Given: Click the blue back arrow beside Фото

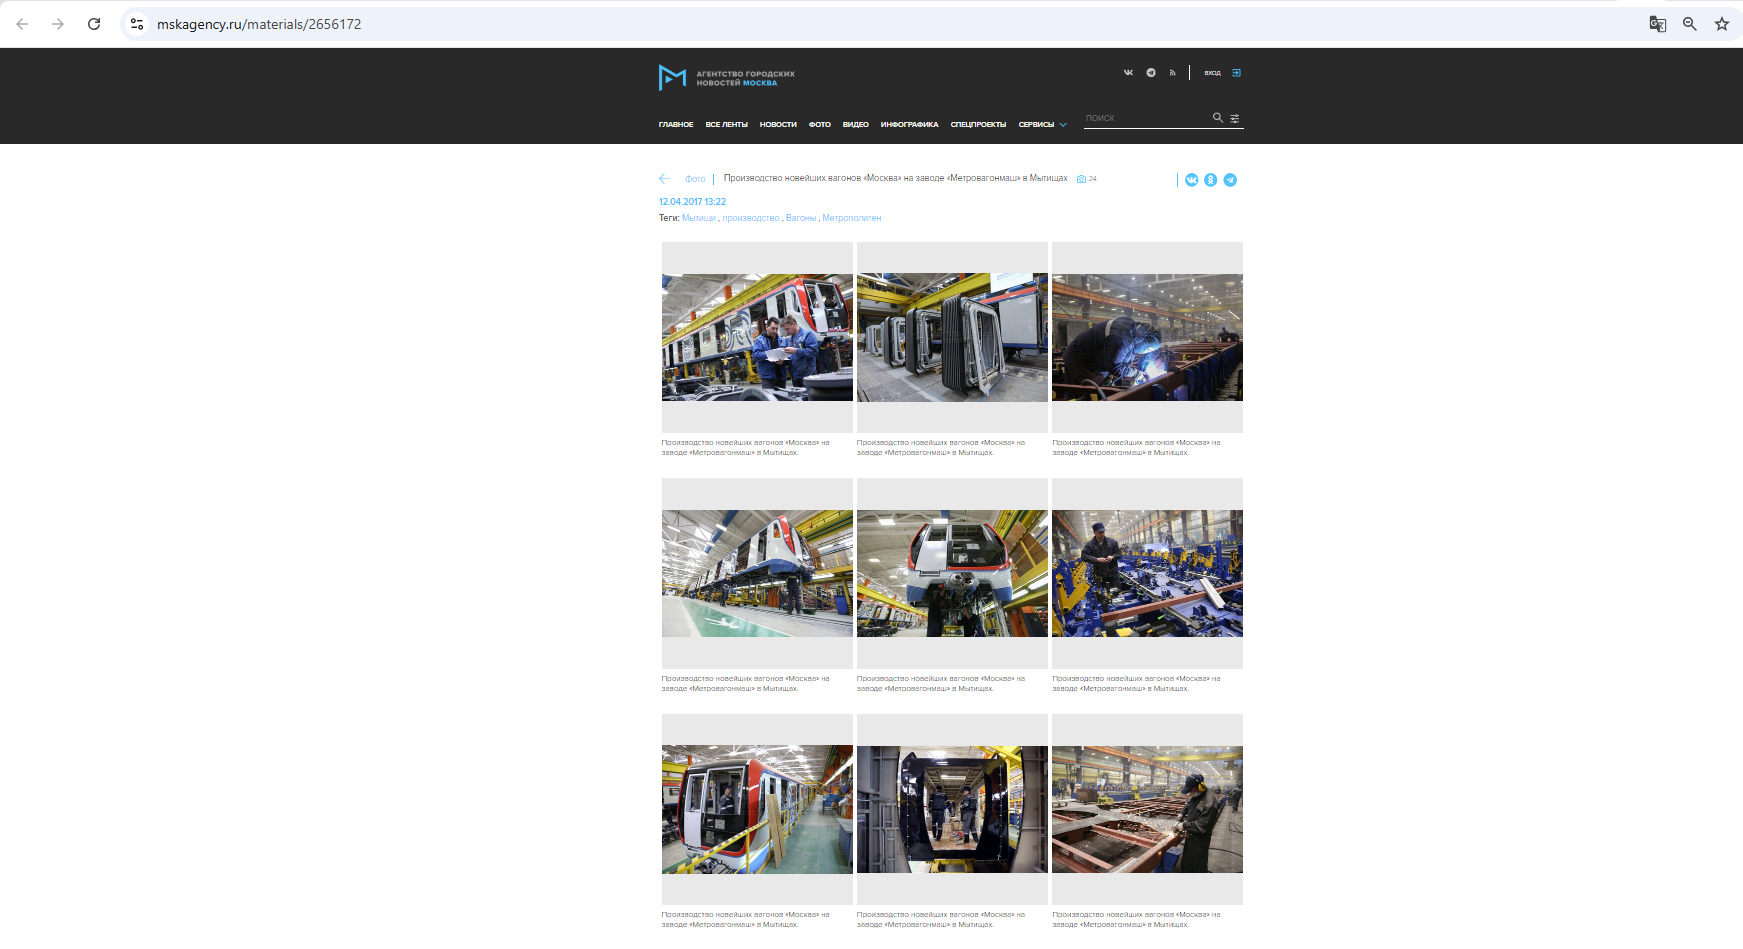Looking at the screenshot, I should pos(664,179).
